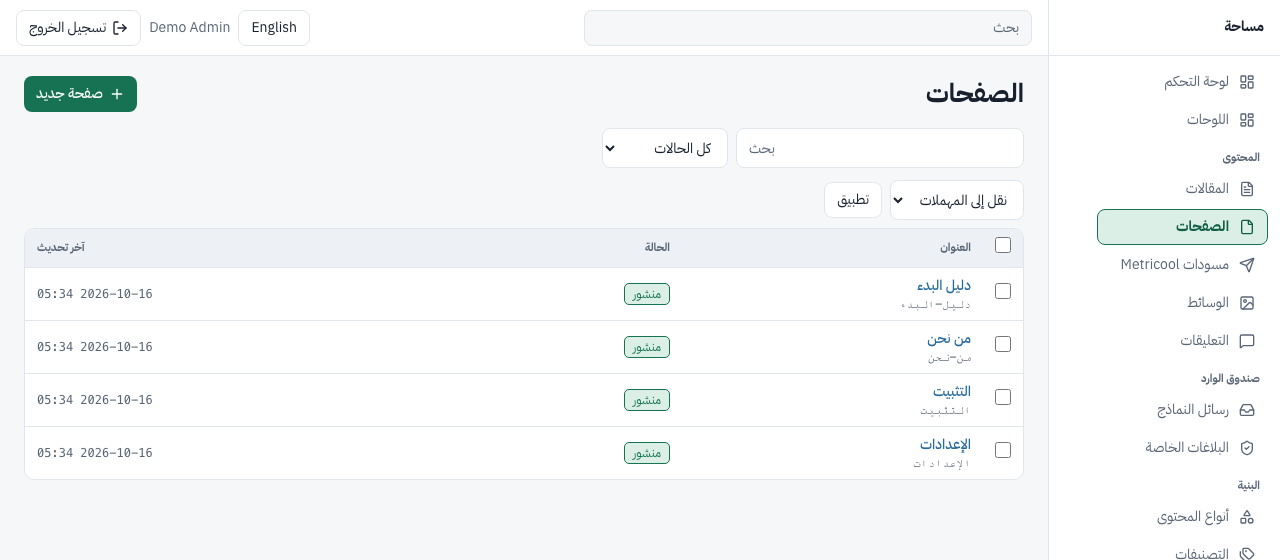
Task: Click the منشور badge in التثبيت row
Action: coord(647,400)
